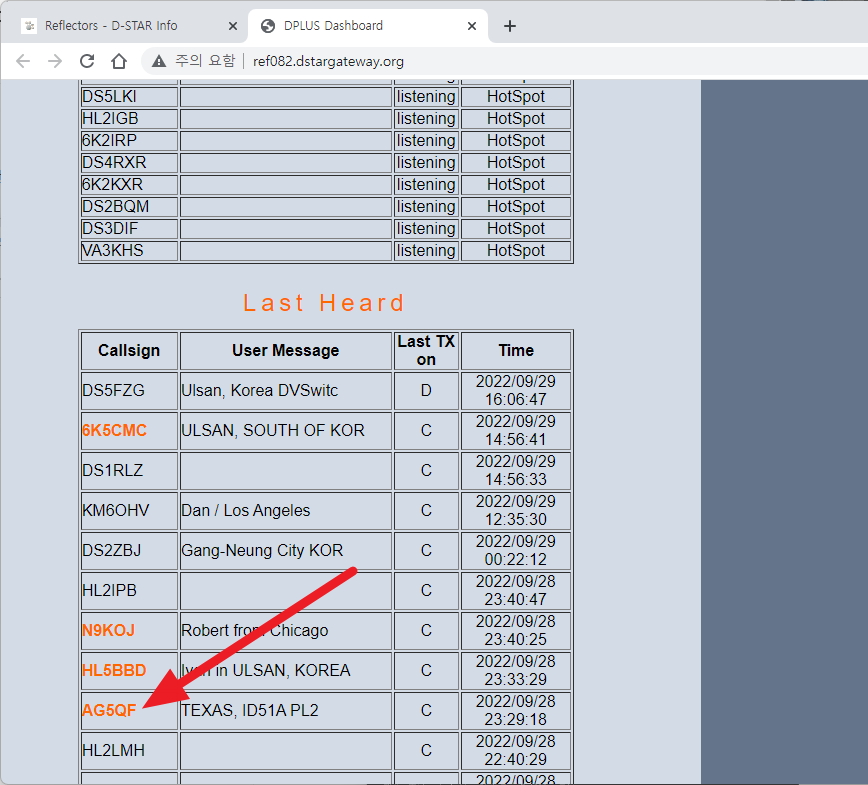This screenshot has height=785, width=868.
Task: Select callsign KM6OHV in Last Heard
Action: [x=116, y=510]
